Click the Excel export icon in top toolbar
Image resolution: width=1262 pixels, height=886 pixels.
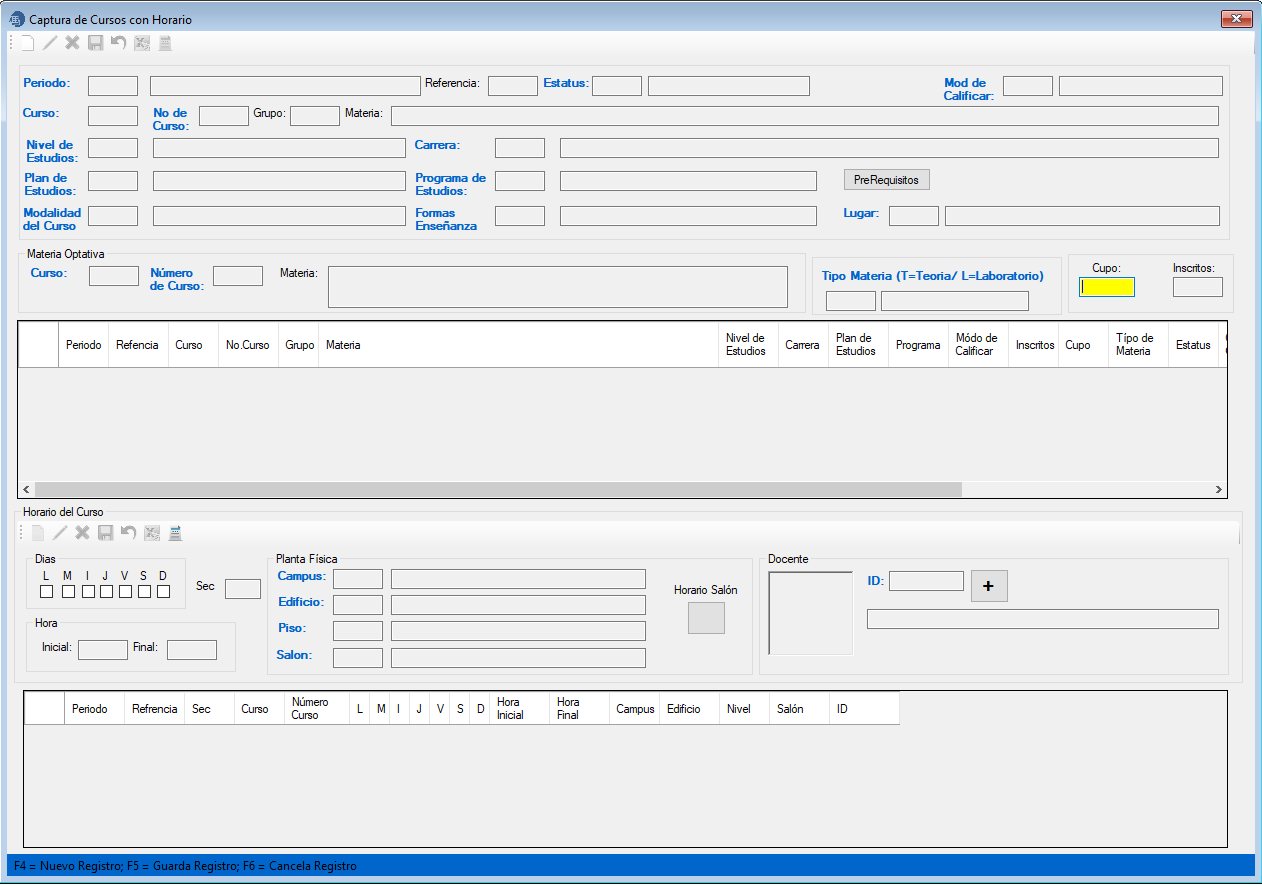[142, 43]
